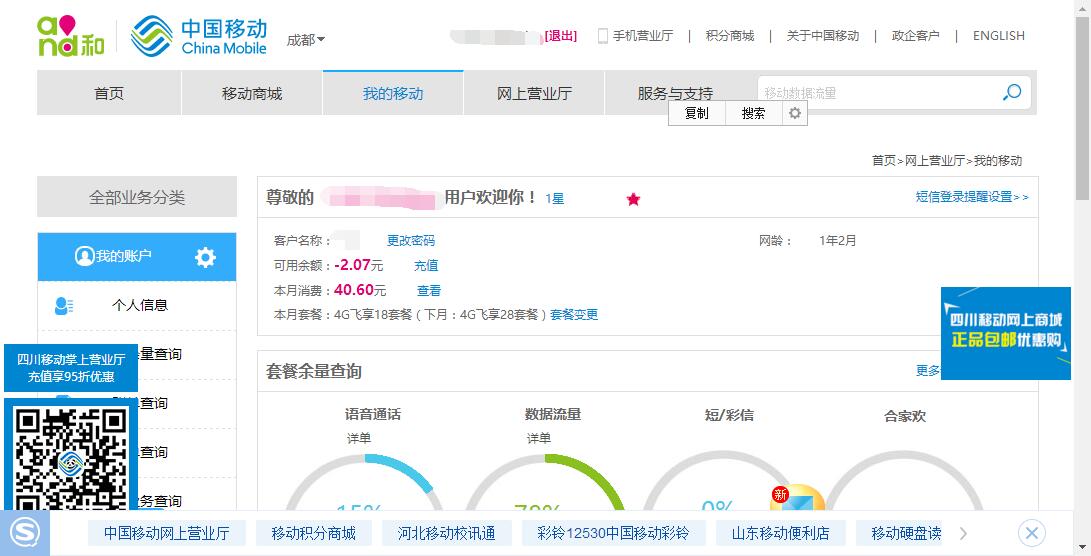Open 政企客户 link
This screenshot has height=556, width=1091.
[916, 35]
